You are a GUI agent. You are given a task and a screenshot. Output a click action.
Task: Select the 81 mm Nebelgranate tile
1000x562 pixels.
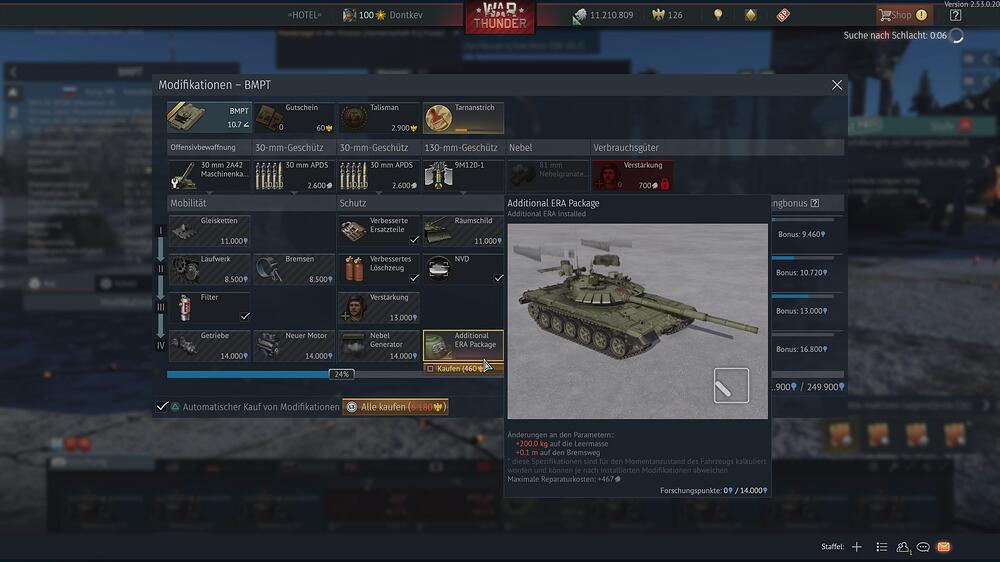(548, 175)
